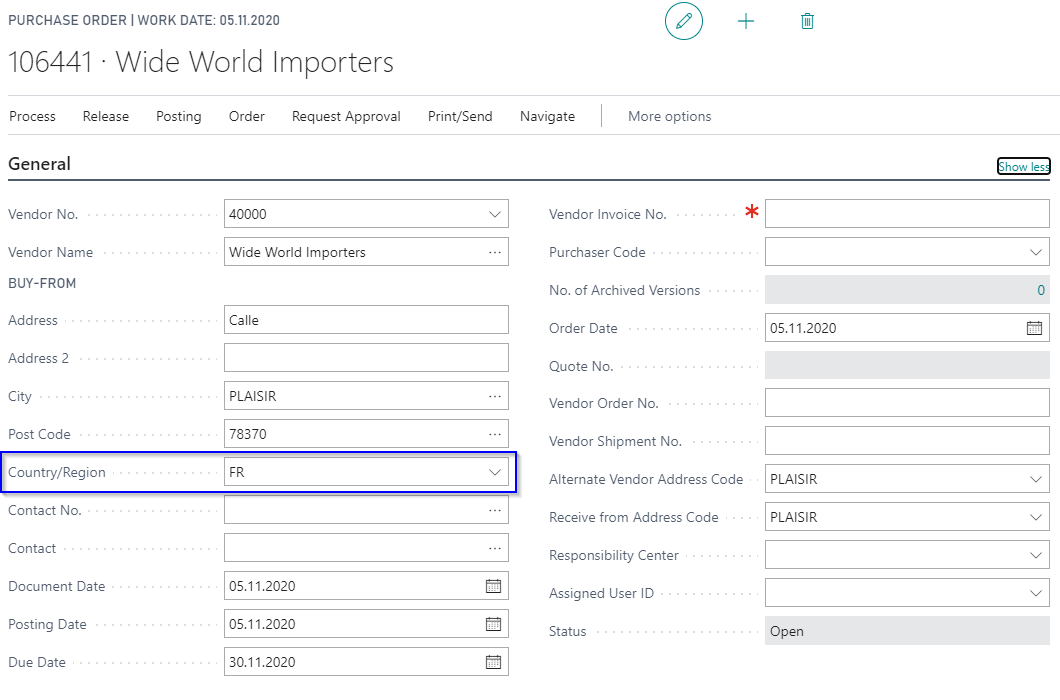Screen dimensions: 1060x700
Task: Click More options
Action: [669, 116]
